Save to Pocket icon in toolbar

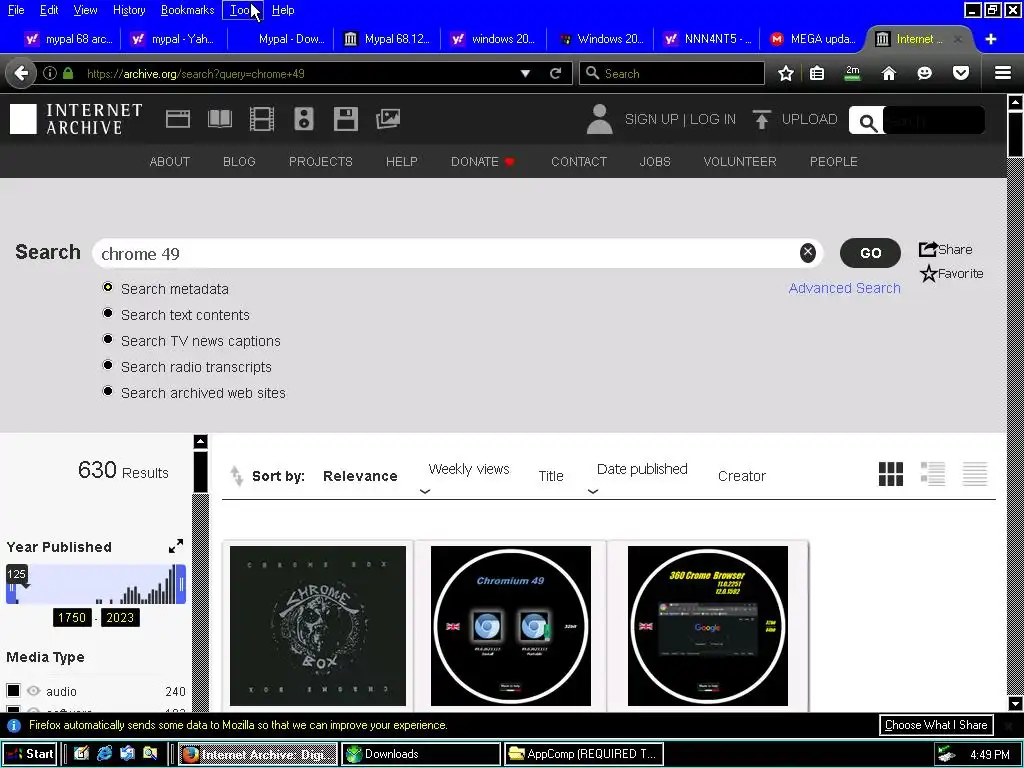pyautogui.click(x=961, y=73)
